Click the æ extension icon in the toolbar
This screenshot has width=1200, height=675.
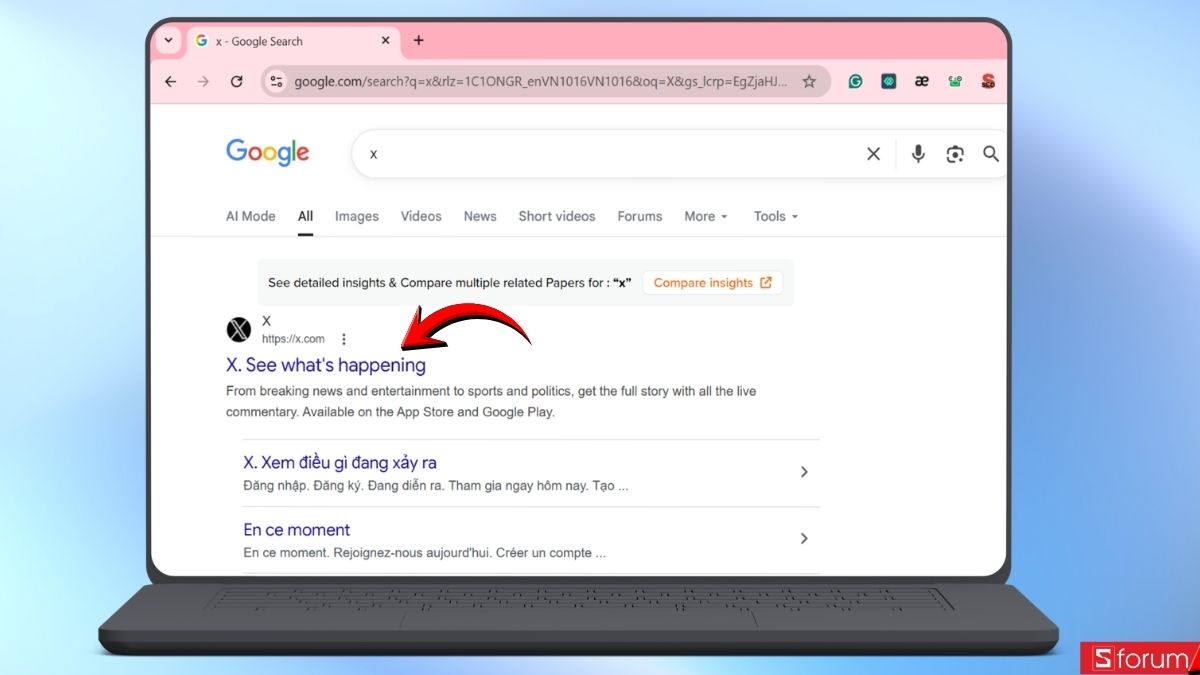click(x=921, y=81)
